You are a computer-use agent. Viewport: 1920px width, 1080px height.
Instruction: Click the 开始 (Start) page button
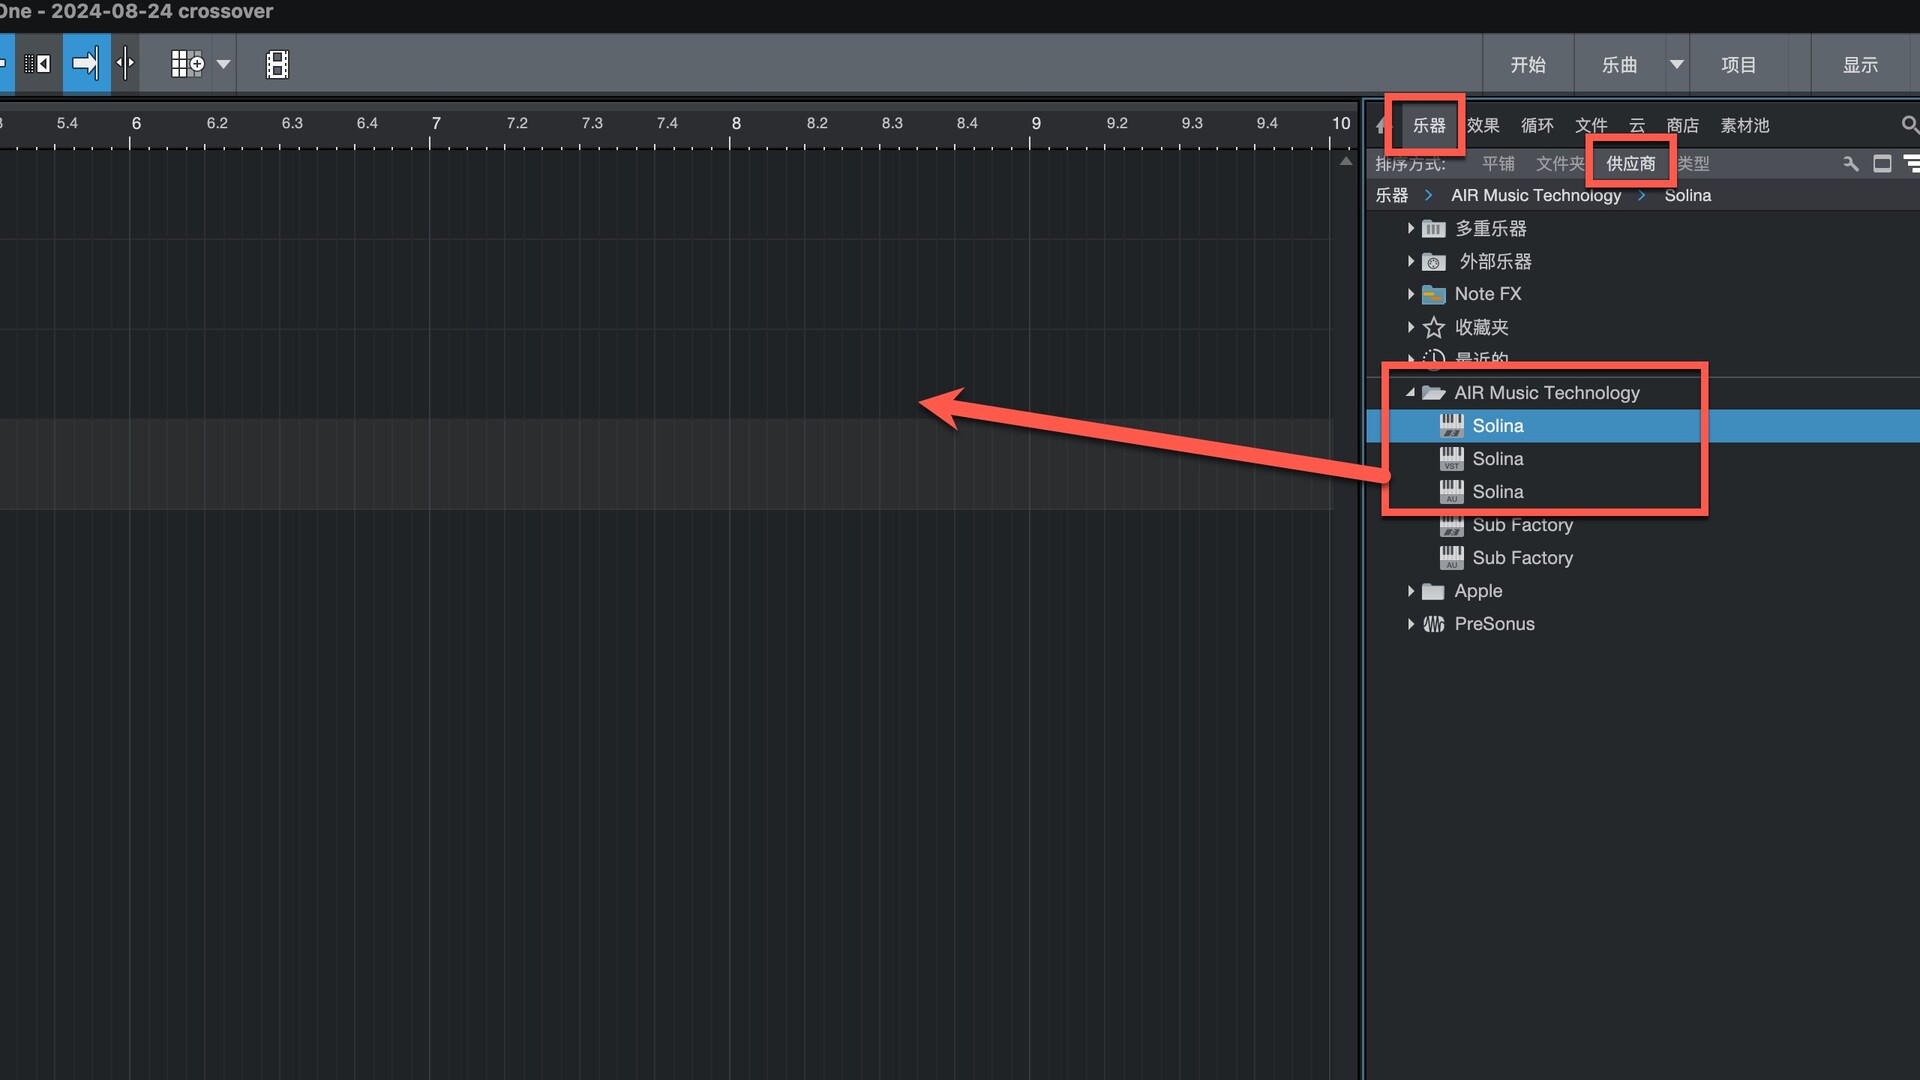(1527, 65)
